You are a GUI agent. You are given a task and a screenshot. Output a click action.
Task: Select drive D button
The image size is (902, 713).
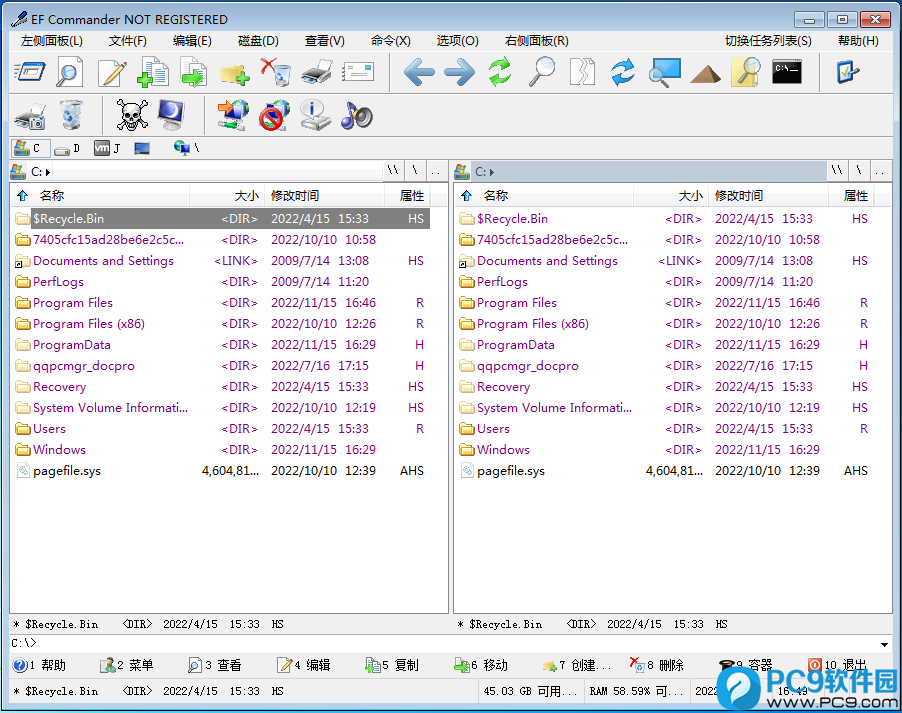pos(67,149)
